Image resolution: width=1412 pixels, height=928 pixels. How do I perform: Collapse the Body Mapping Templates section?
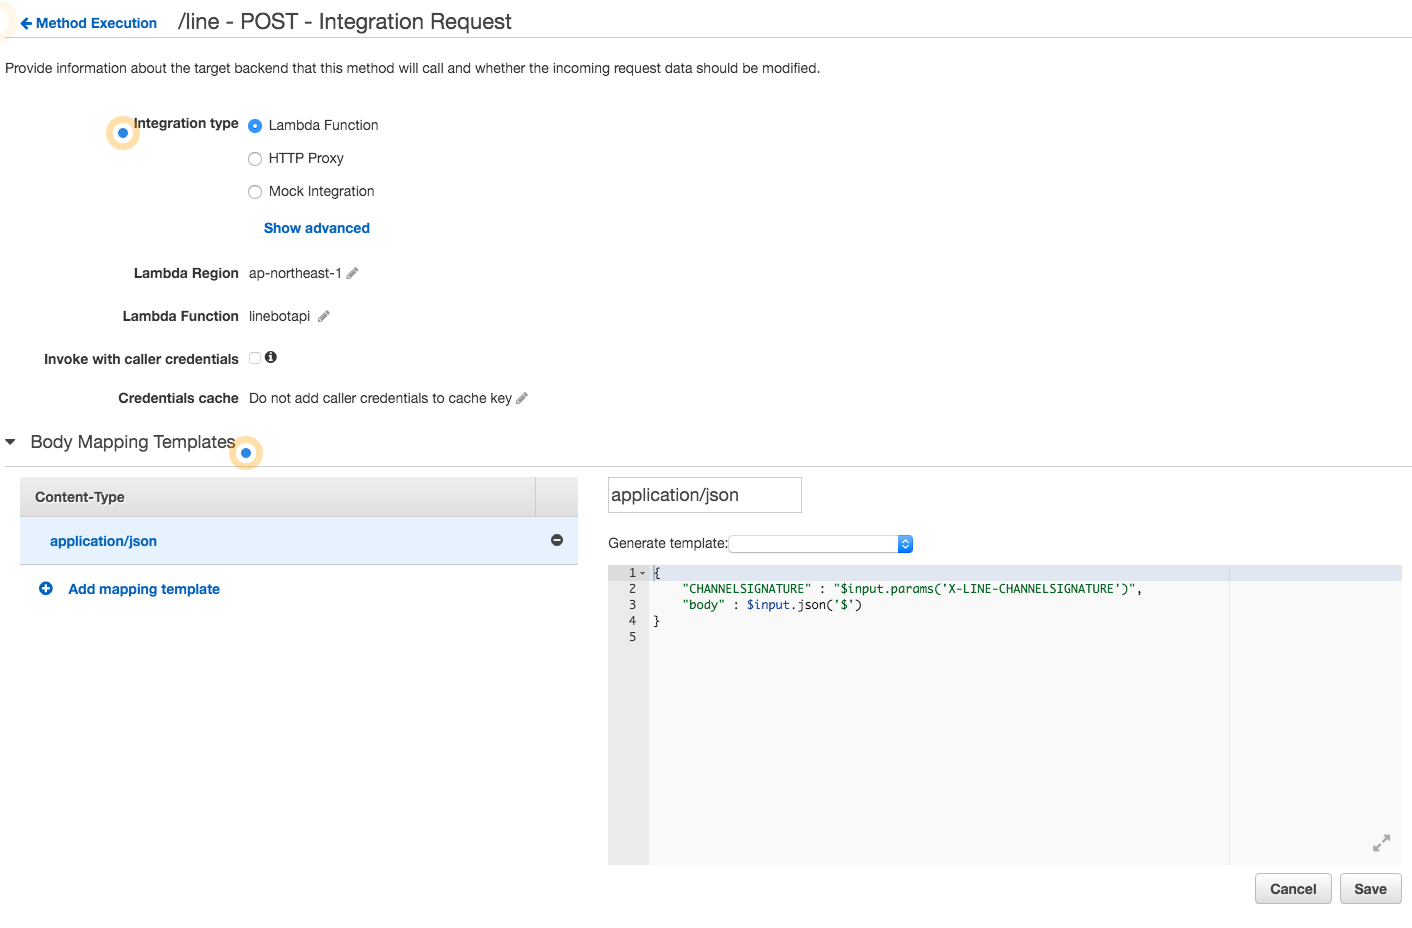point(10,442)
